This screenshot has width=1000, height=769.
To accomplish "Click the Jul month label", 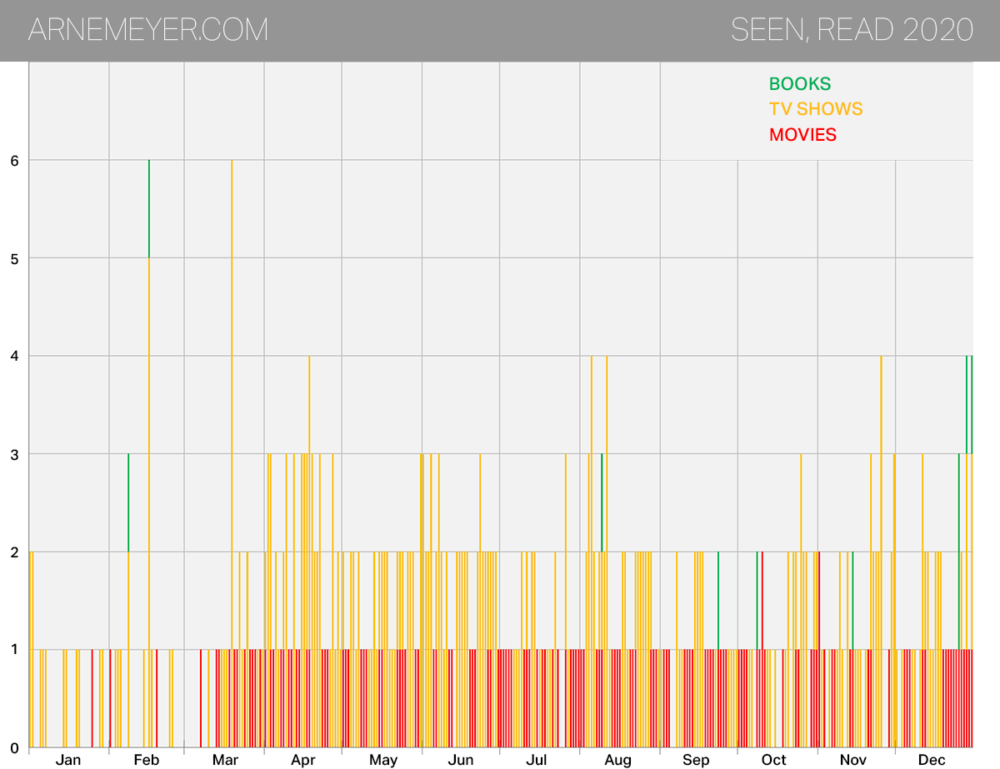I will click(x=536, y=759).
